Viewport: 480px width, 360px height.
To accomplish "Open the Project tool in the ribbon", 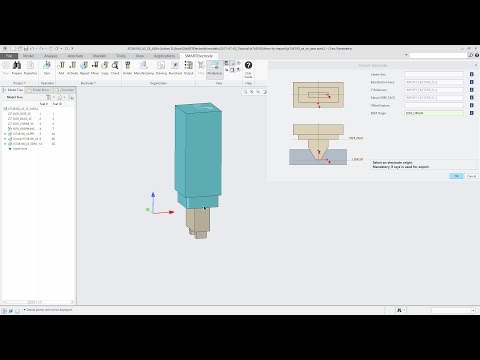I will coord(17,68).
